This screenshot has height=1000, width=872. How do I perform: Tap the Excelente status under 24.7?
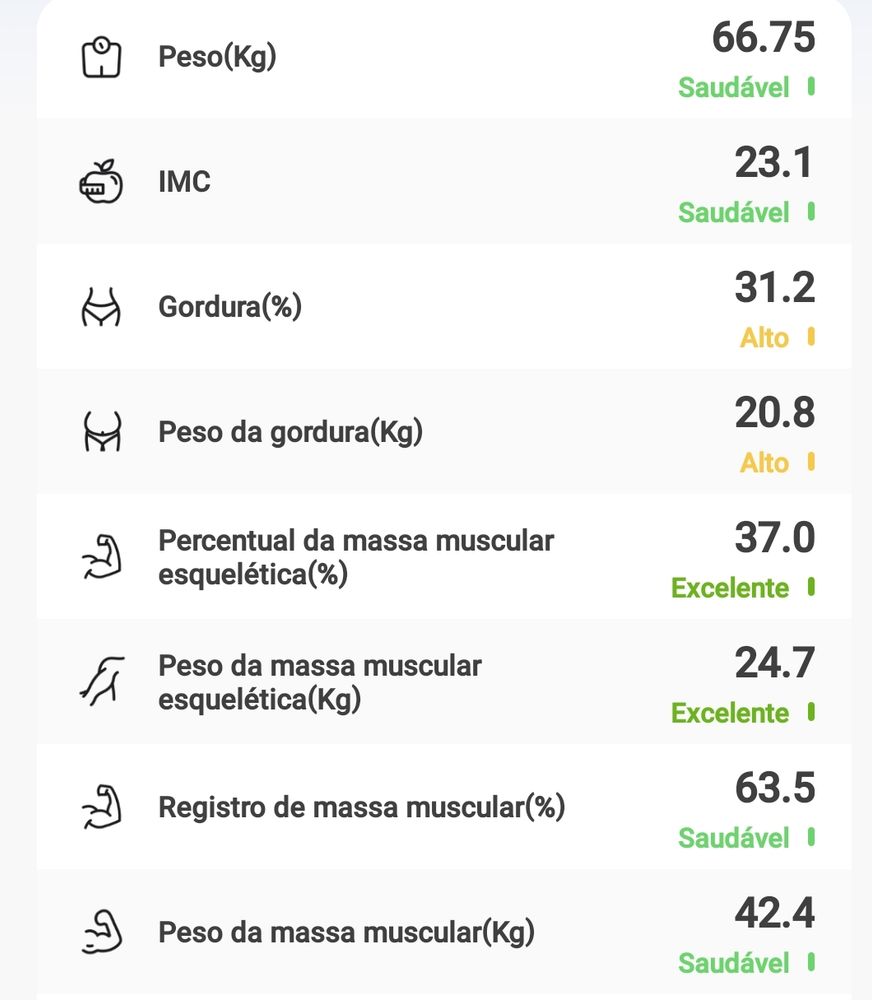tap(730, 713)
